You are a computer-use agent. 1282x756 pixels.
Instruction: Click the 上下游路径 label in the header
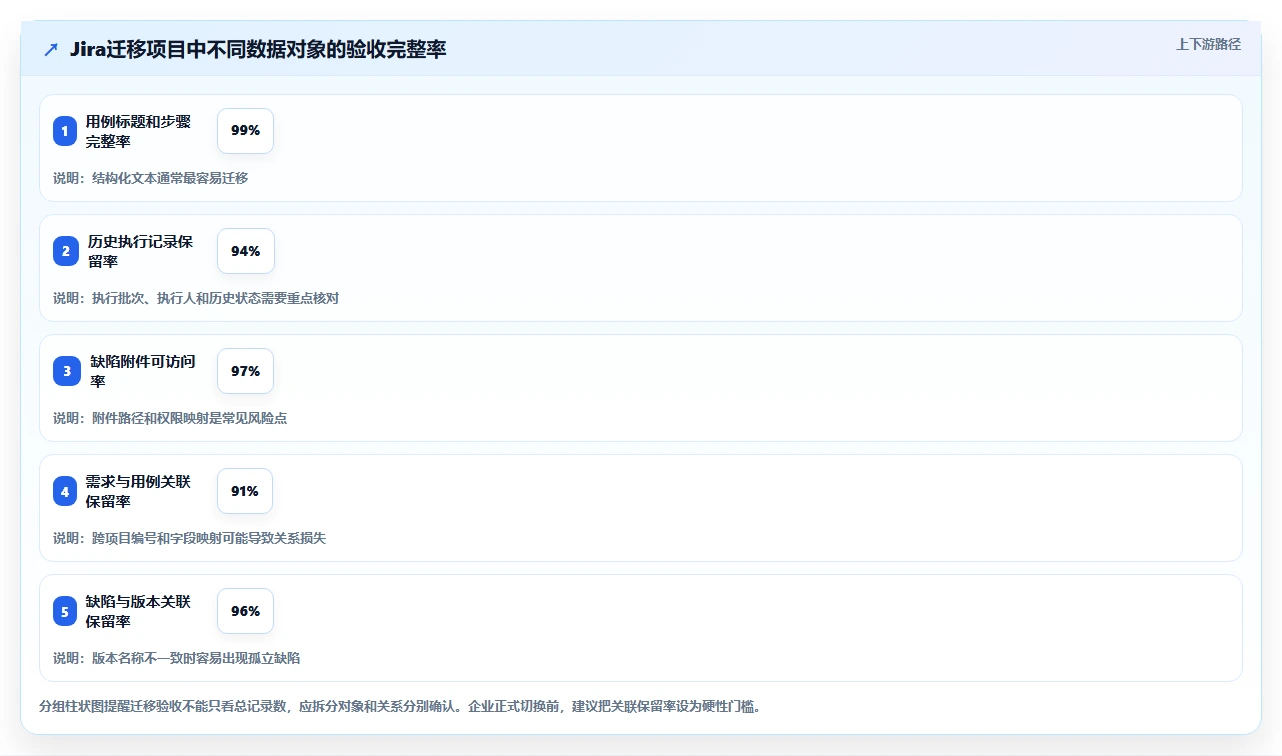click(1208, 44)
